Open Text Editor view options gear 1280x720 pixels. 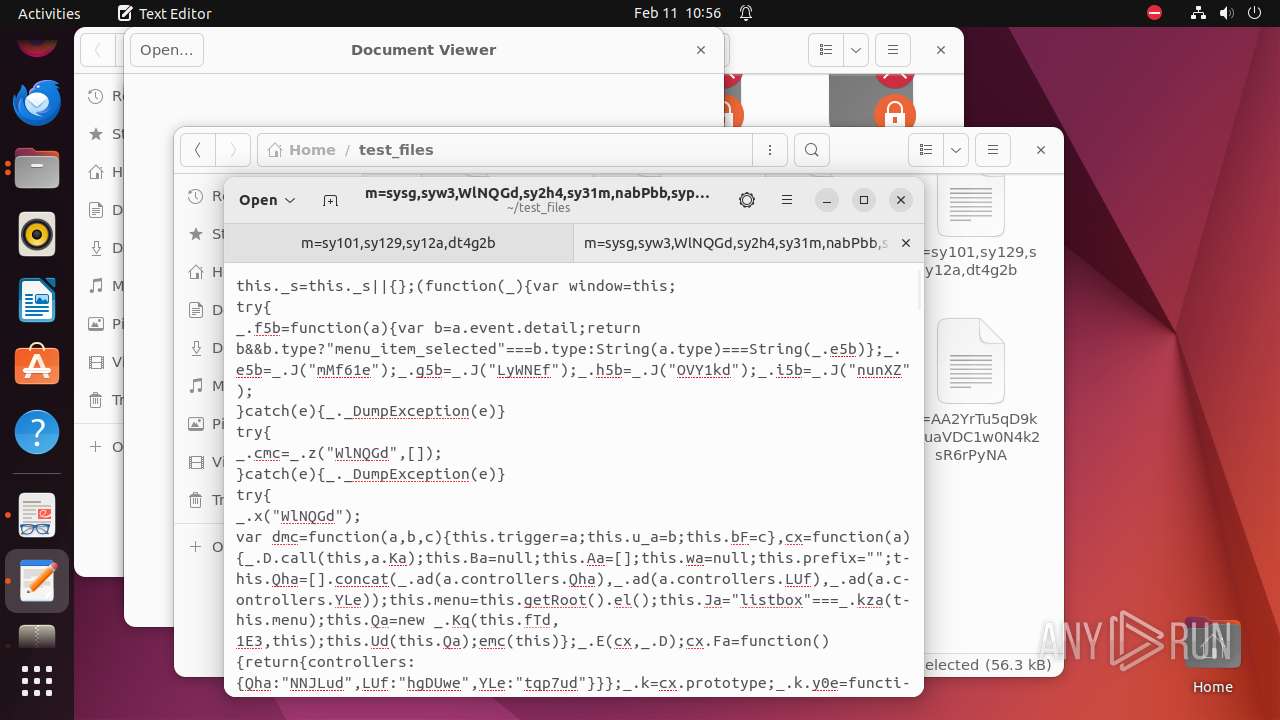click(747, 200)
